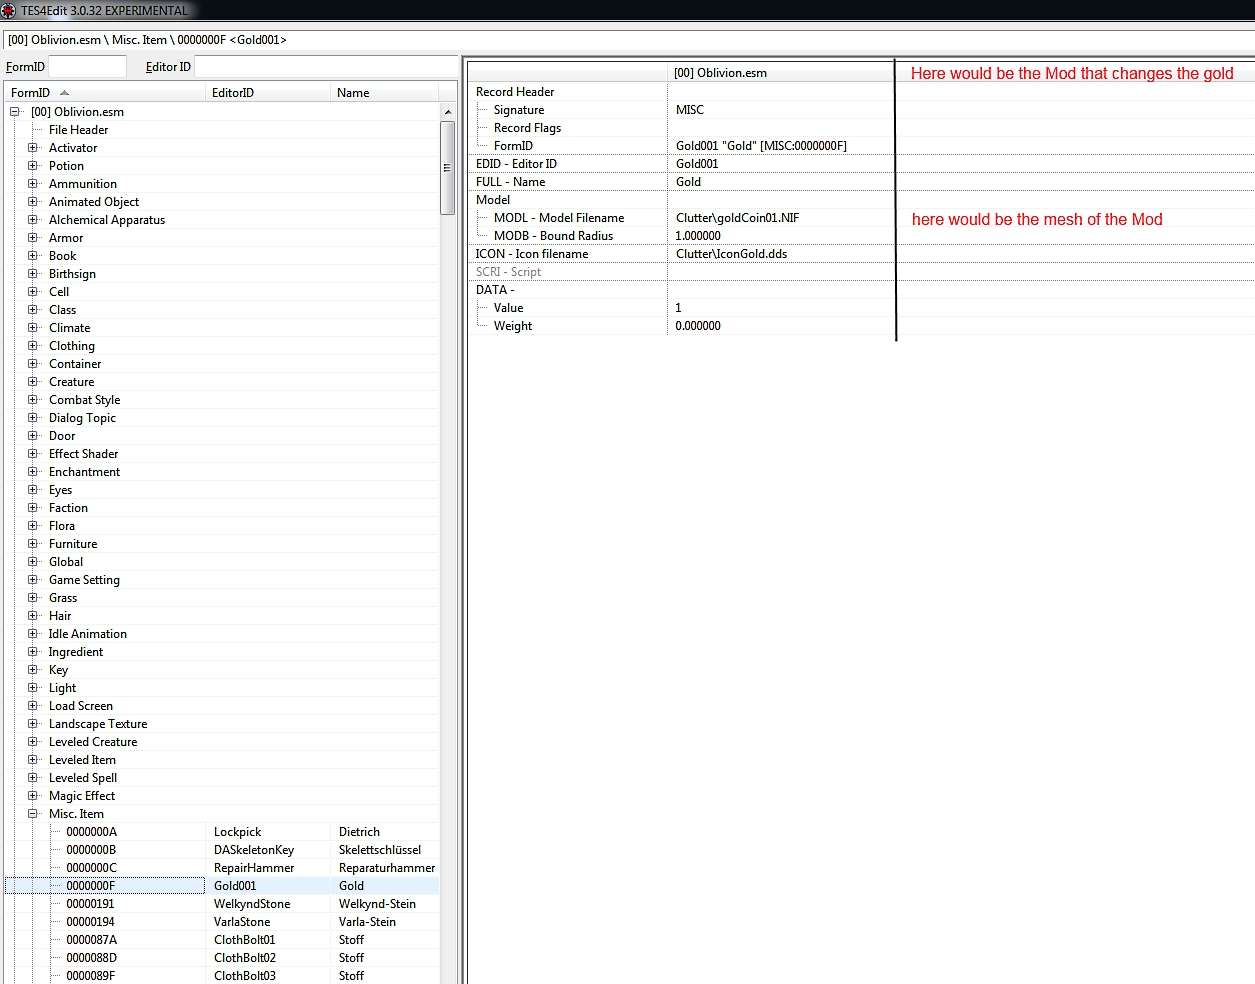Click the SCRI - Script row label
Screen dimensions: 1255x984
click(x=508, y=272)
